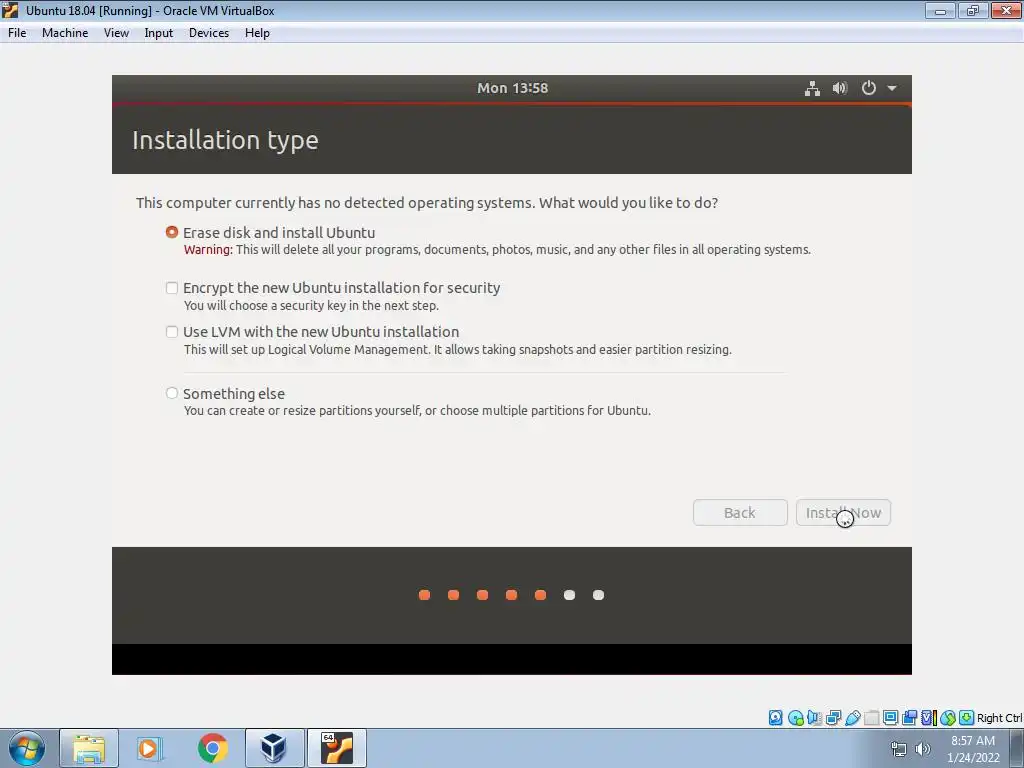This screenshot has width=1024, height=768.
Task: Click the Back button
Action: 740,513
